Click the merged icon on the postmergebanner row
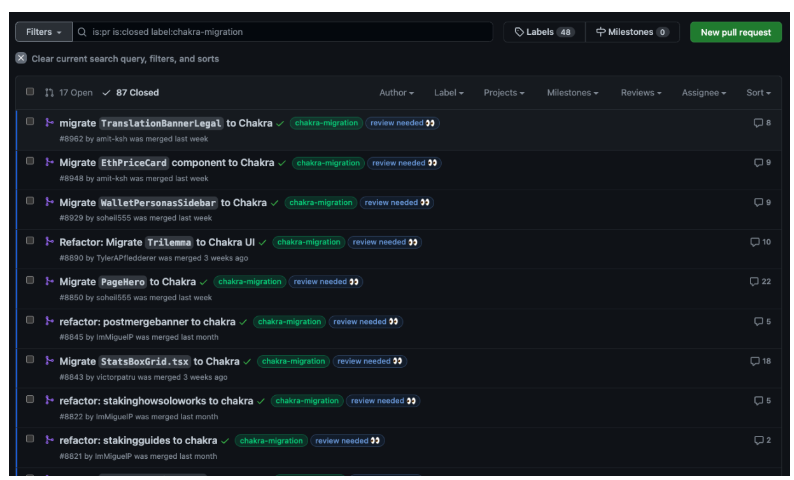 click(49, 321)
